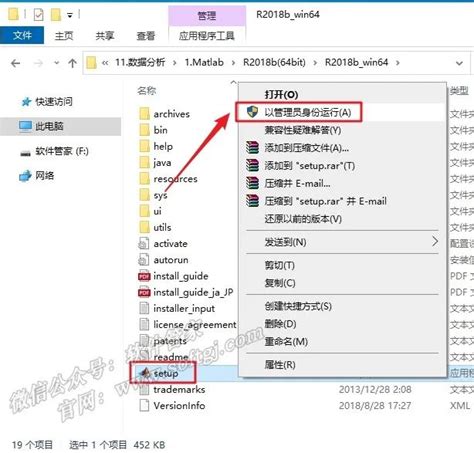The width and height of the screenshot is (474, 453).
Task: Select the java folder icon
Action: (144, 163)
